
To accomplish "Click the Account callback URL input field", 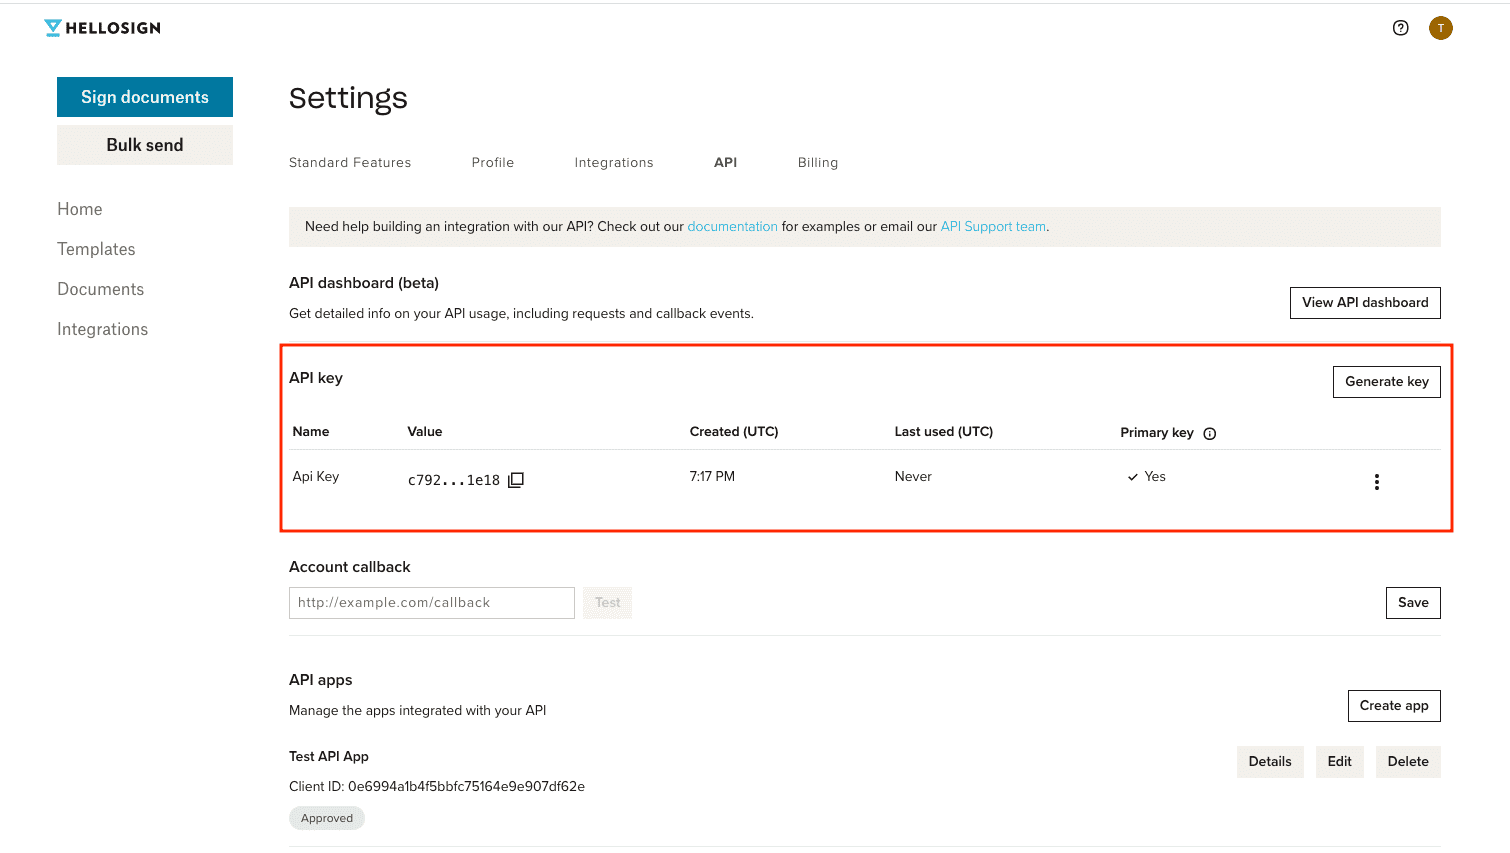I will coord(431,602).
